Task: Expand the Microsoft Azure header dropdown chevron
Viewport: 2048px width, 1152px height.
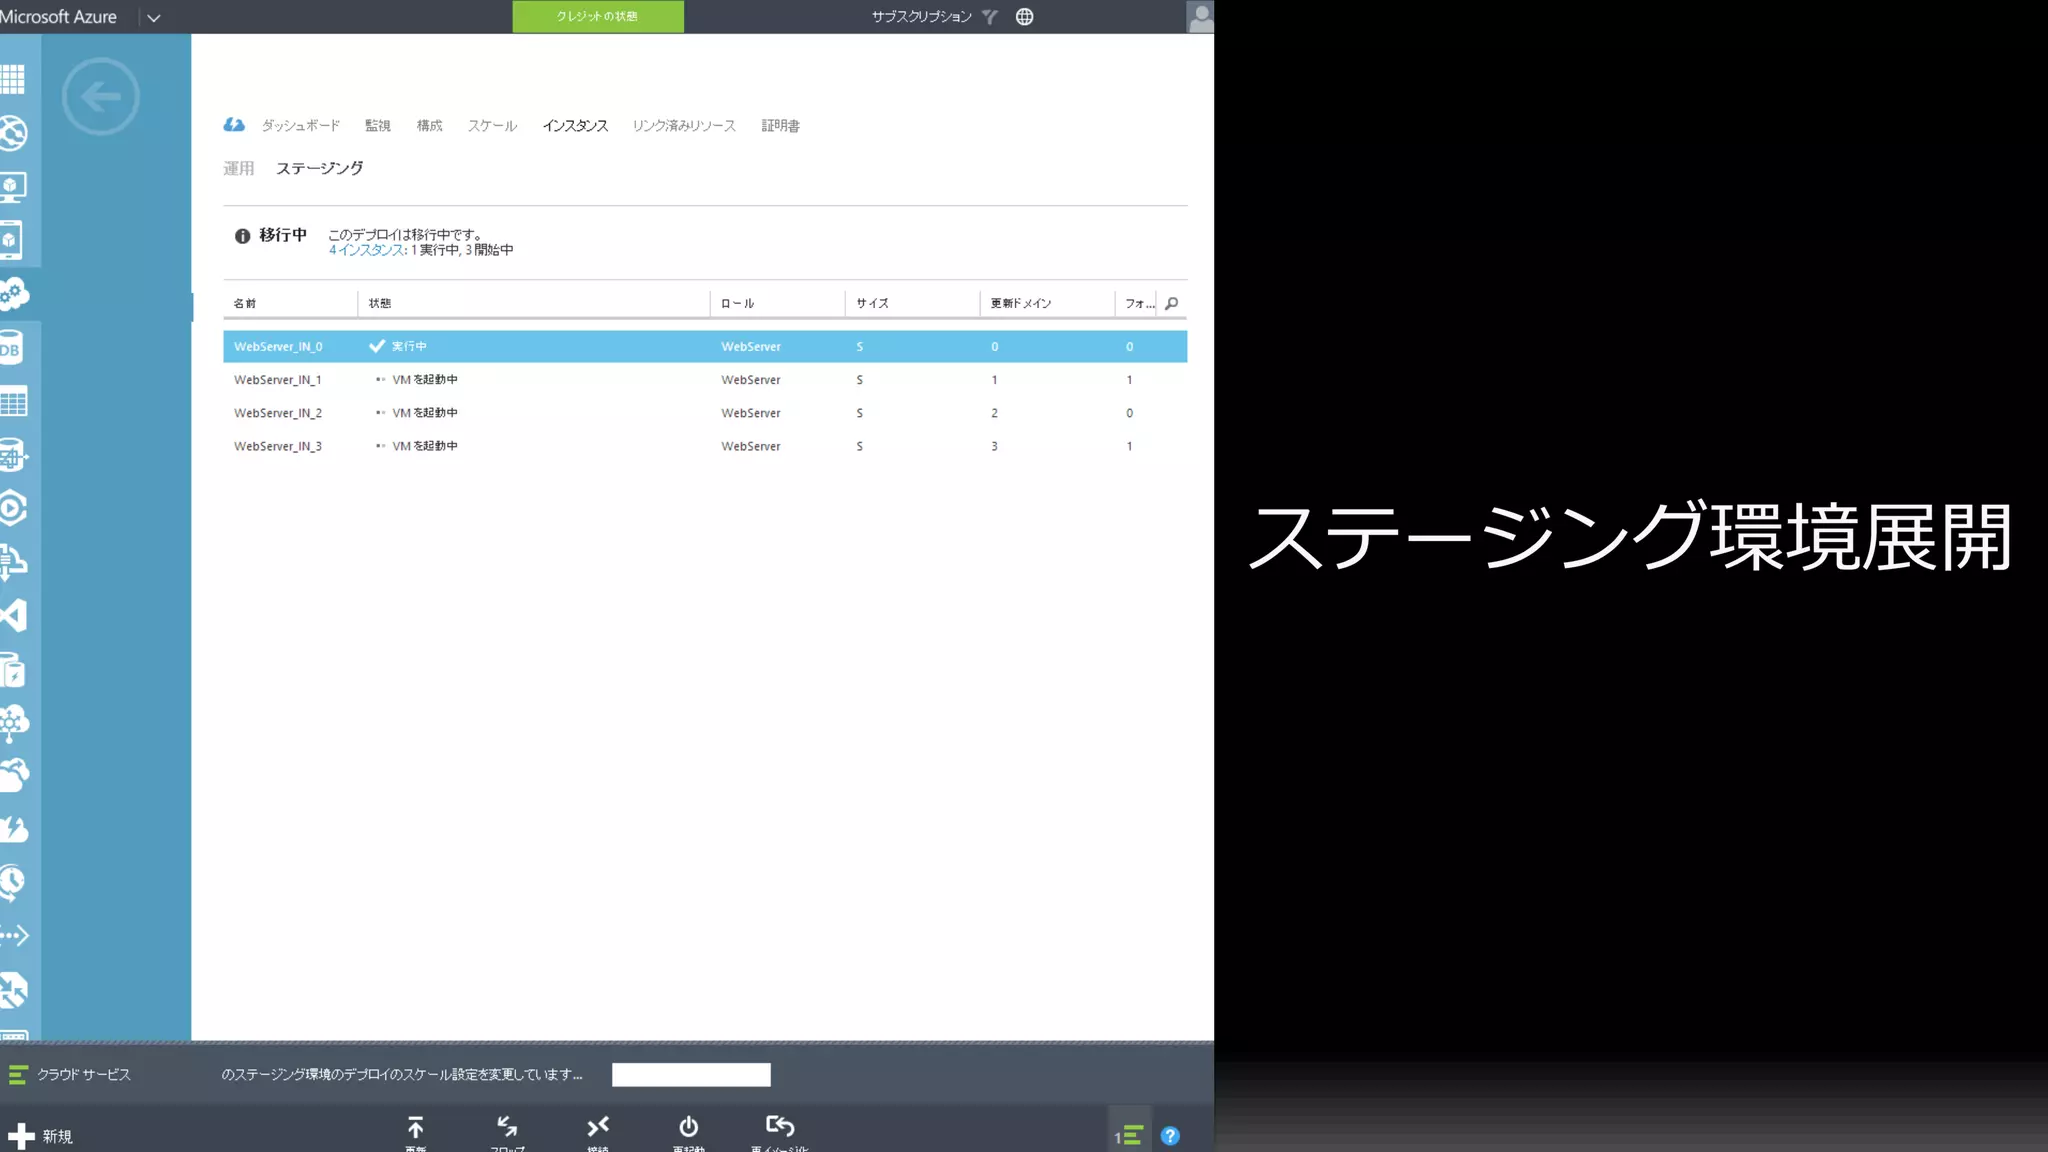Action: pyautogui.click(x=154, y=17)
